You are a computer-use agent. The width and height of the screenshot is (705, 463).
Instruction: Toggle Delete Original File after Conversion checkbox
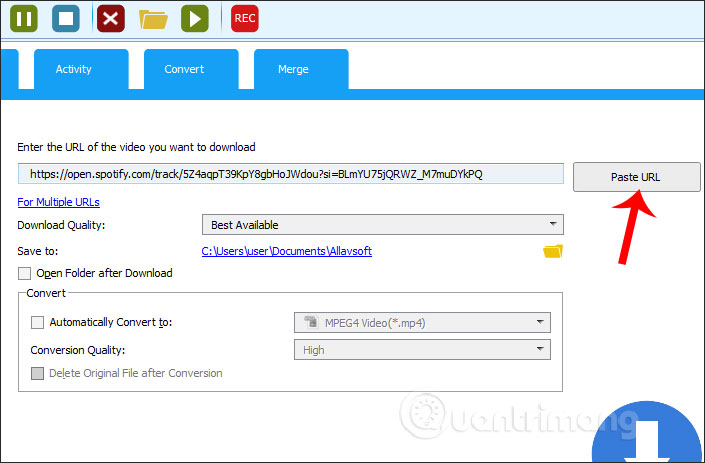coord(37,373)
